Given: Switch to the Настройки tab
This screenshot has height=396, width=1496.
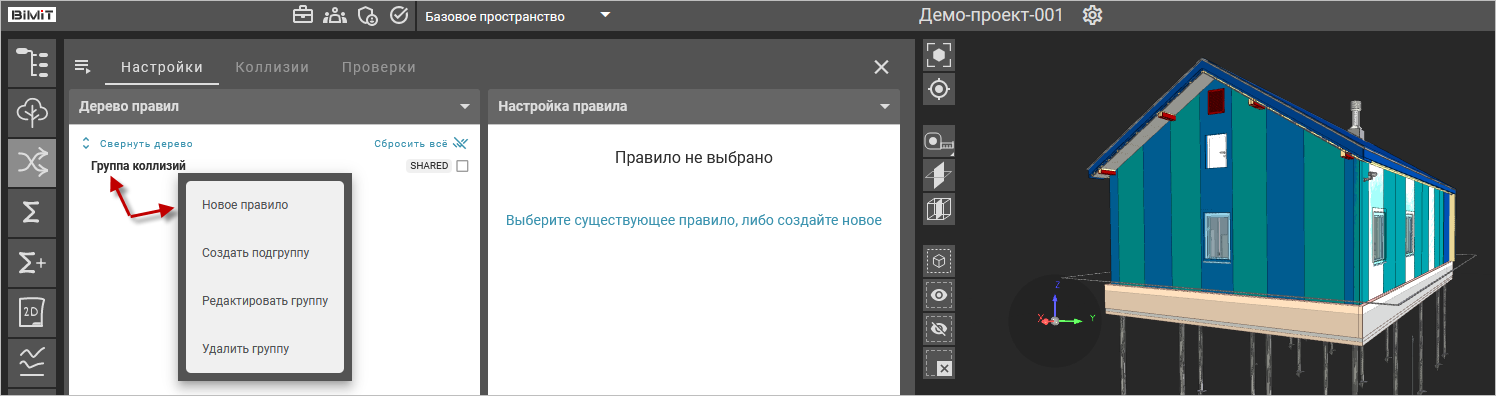Looking at the screenshot, I should click(x=162, y=67).
